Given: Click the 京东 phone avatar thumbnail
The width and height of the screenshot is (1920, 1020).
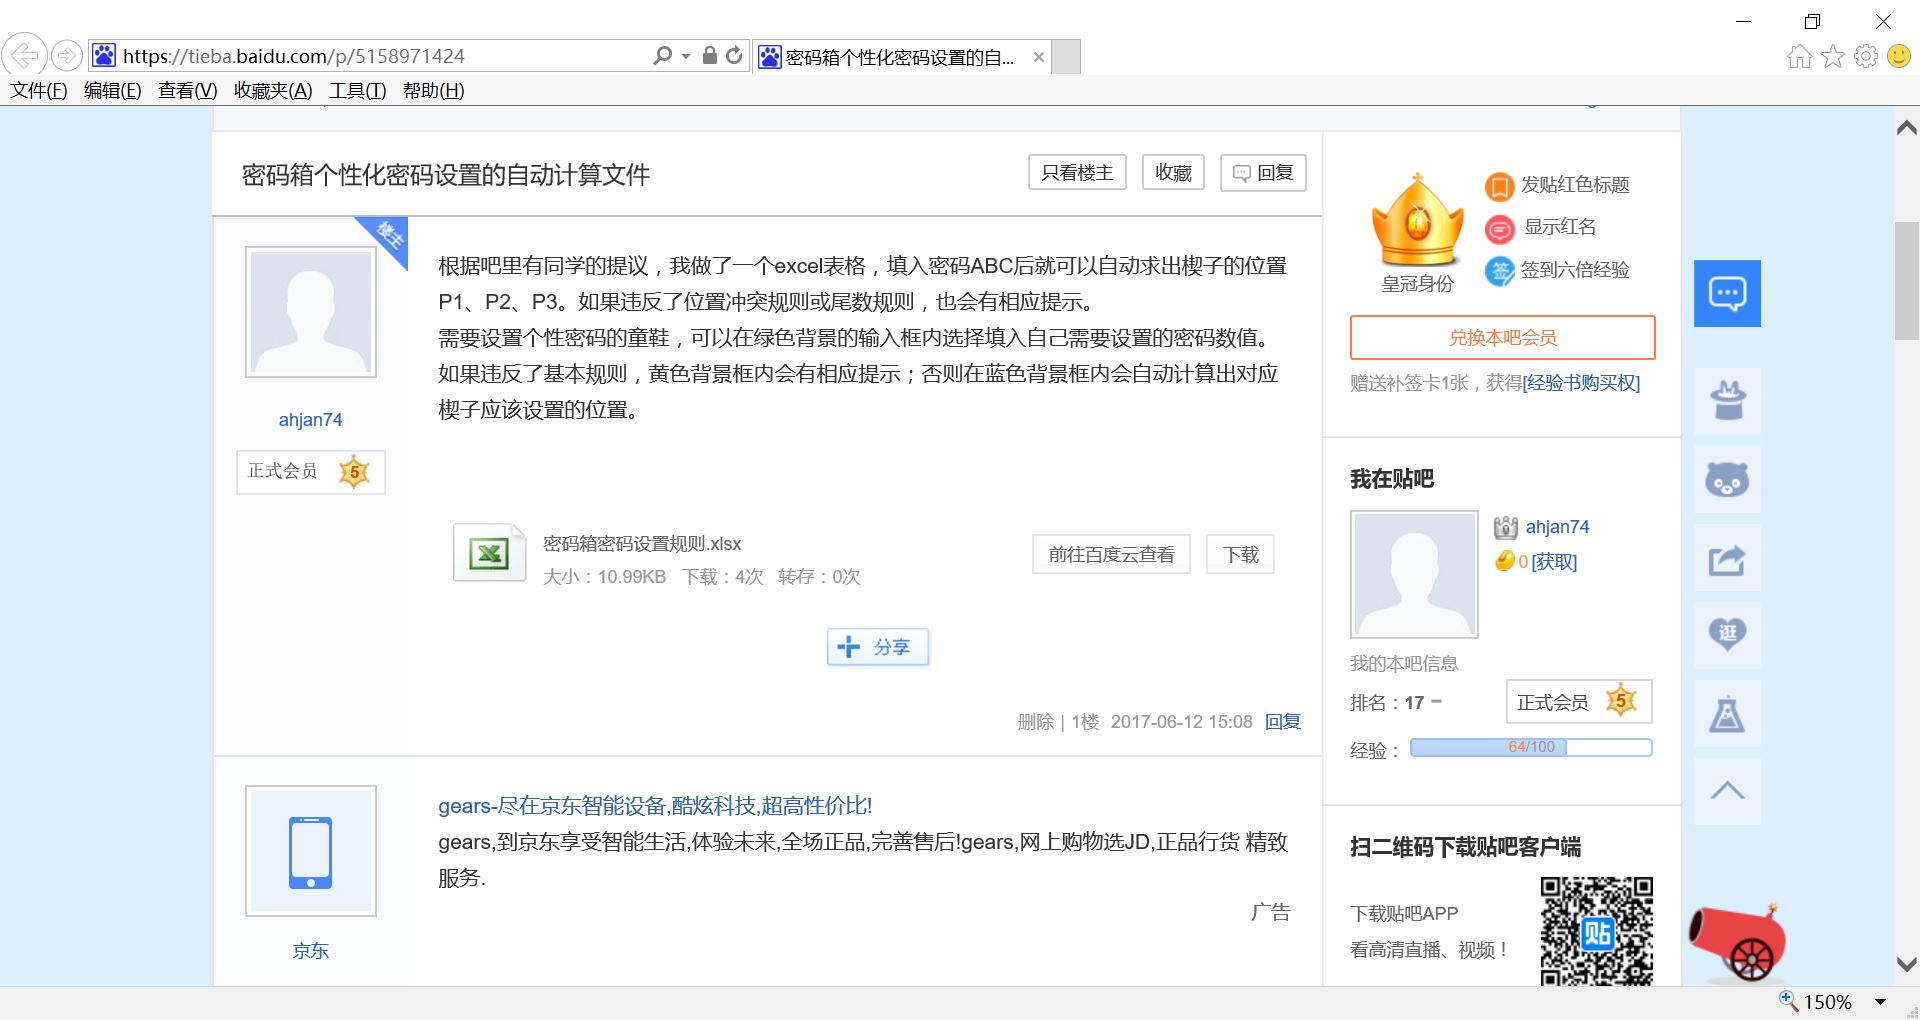Looking at the screenshot, I should pyautogui.click(x=311, y=851).
